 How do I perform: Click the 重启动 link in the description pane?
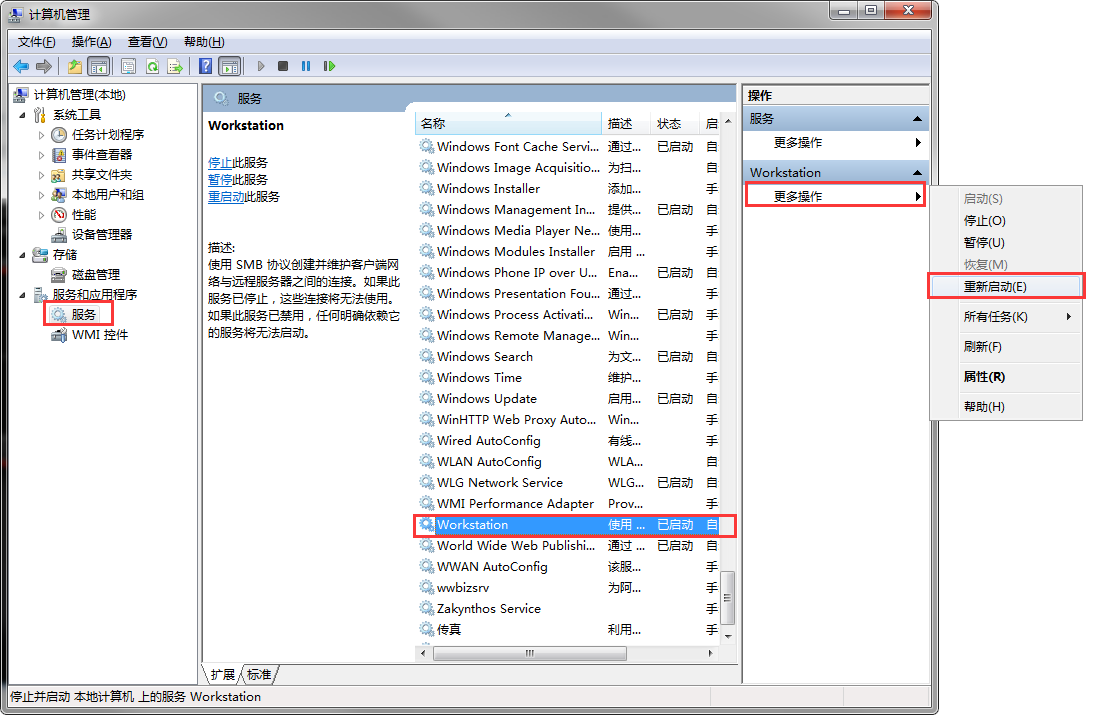tap(226, 197)
